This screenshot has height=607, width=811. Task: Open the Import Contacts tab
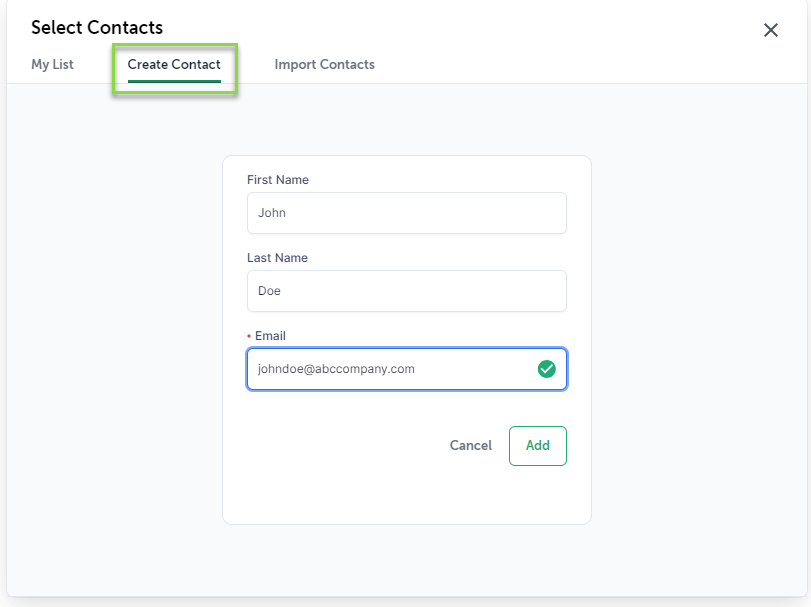324,64
